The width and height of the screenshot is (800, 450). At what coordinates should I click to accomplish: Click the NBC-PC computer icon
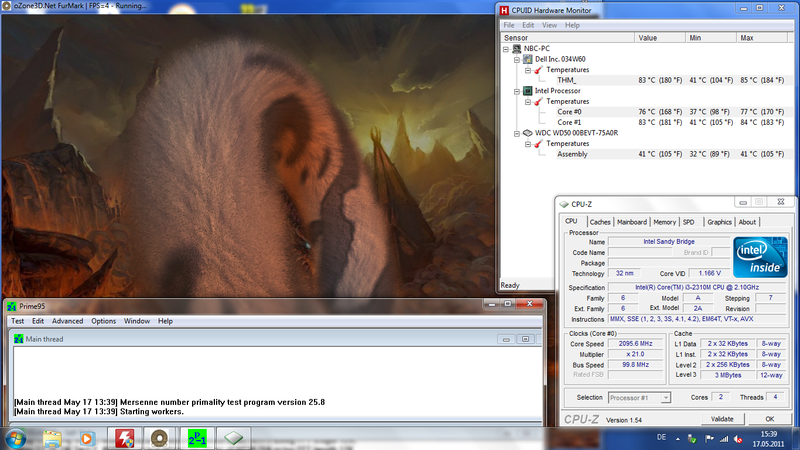[517, 48]
